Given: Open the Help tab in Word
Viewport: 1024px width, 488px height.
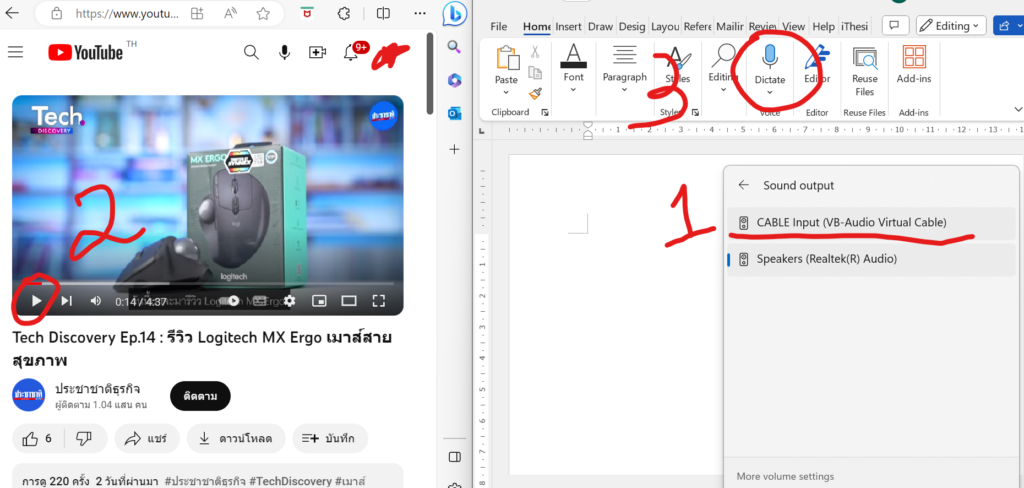Looking at the screenshot, I should pos(824,26).
